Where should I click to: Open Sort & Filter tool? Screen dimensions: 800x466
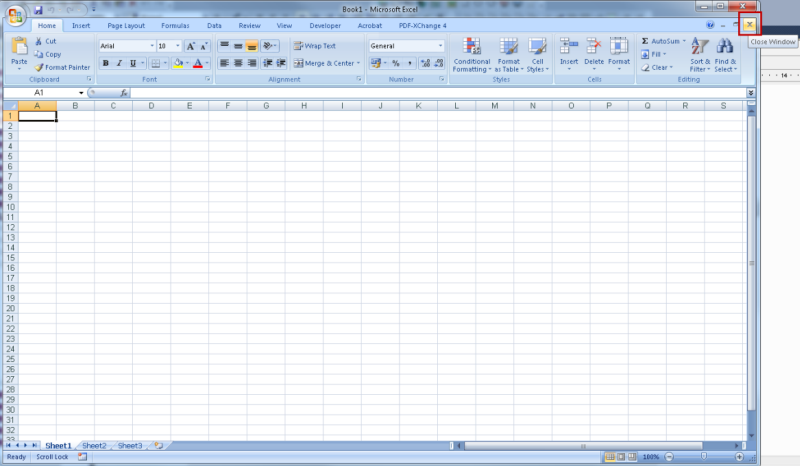699,48
